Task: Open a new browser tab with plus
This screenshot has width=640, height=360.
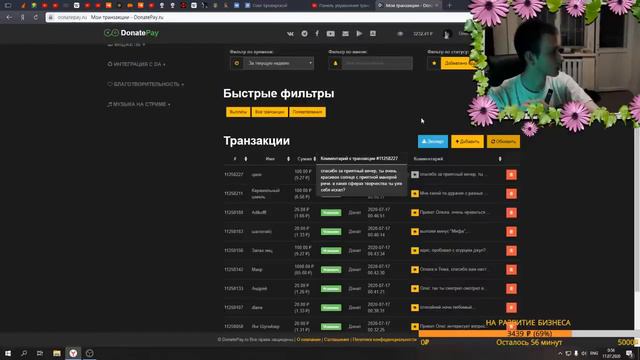Action: [449, 6]
